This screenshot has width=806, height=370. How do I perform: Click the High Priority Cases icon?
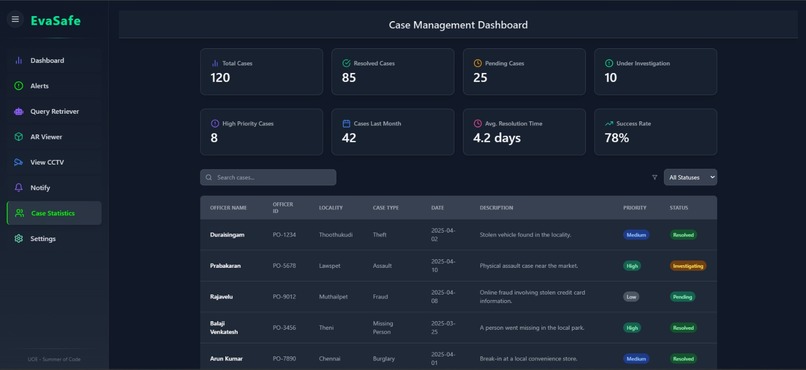pyautogui.click(x=215, y=123)
